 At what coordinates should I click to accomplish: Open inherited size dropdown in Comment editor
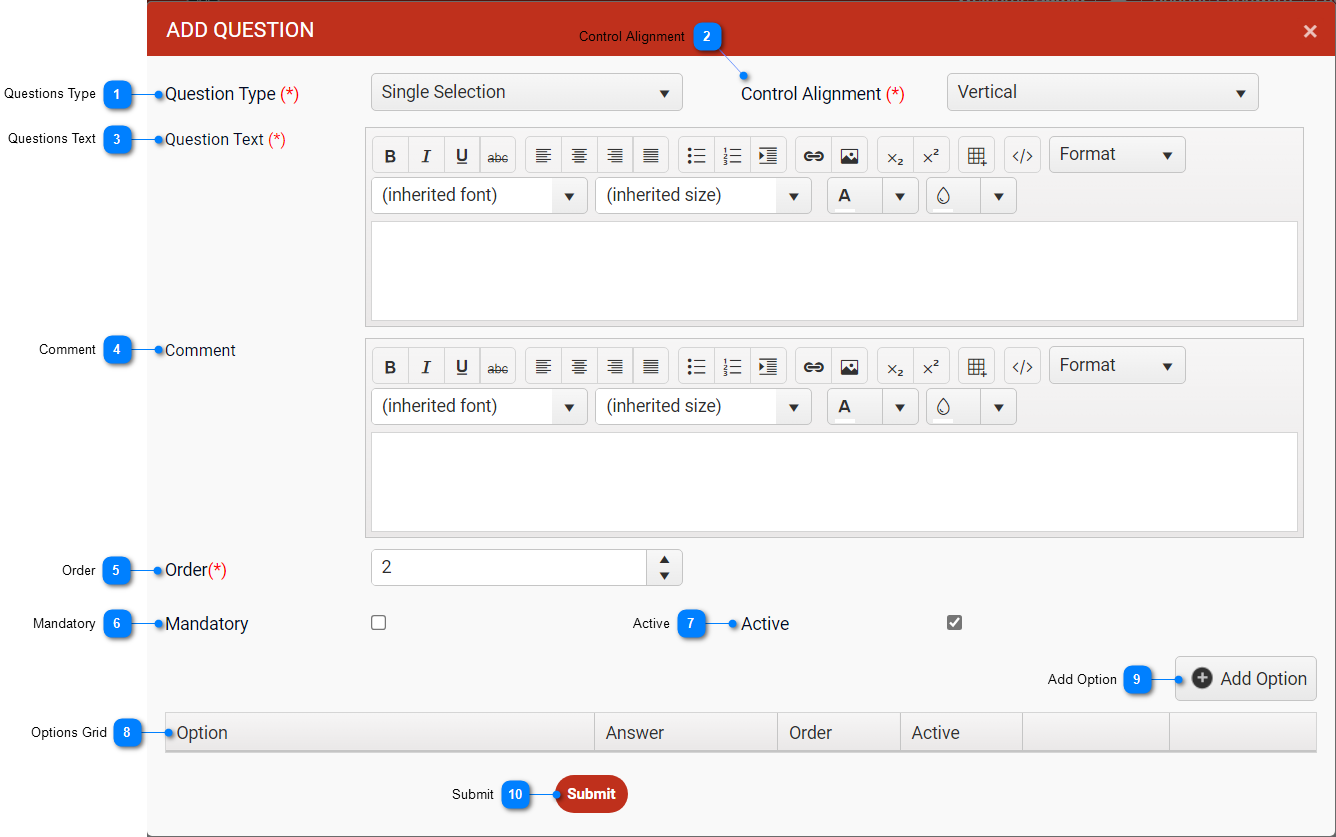pyautogui.click(x=703, y=406)
